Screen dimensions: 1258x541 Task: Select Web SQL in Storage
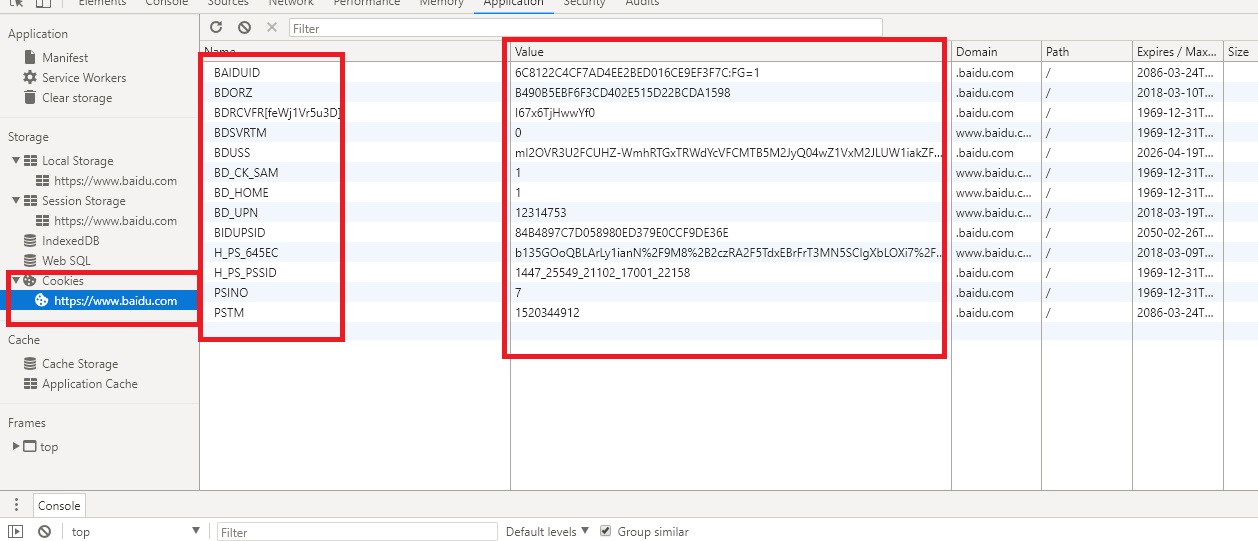pos(66,261)
